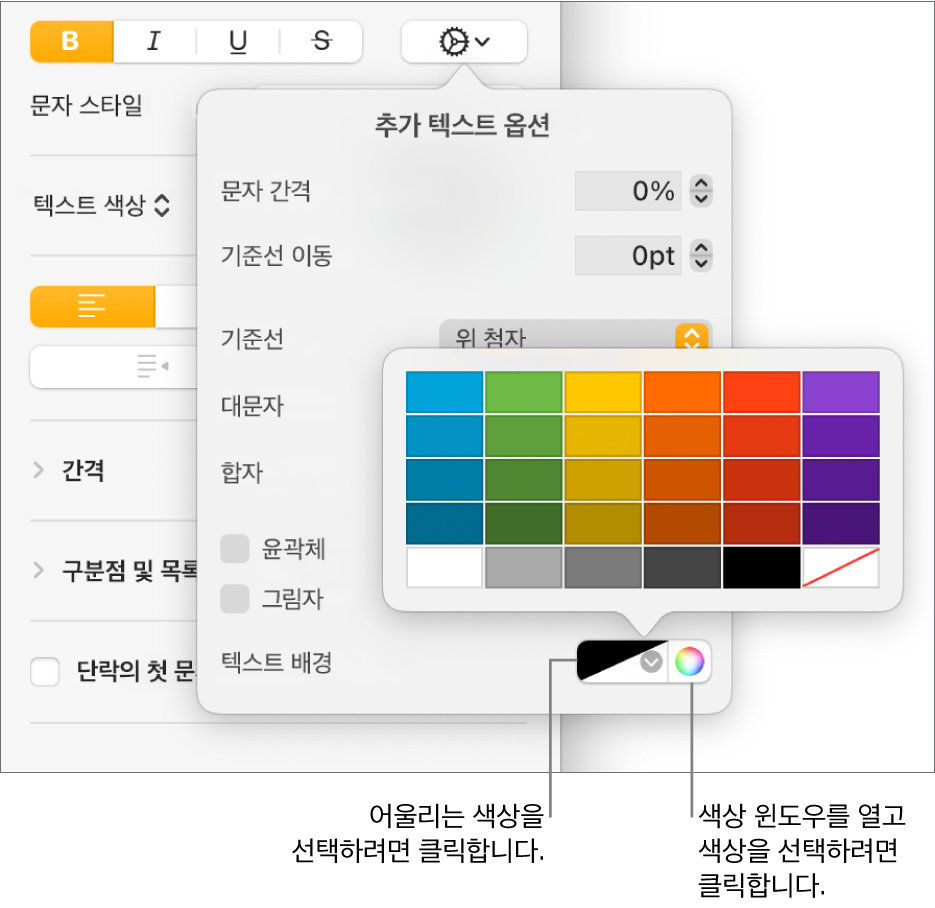Screen dimensions: 935x908
Task: Select the medium gray swatch
Action: pyautogui.click(x=603, y=568)
